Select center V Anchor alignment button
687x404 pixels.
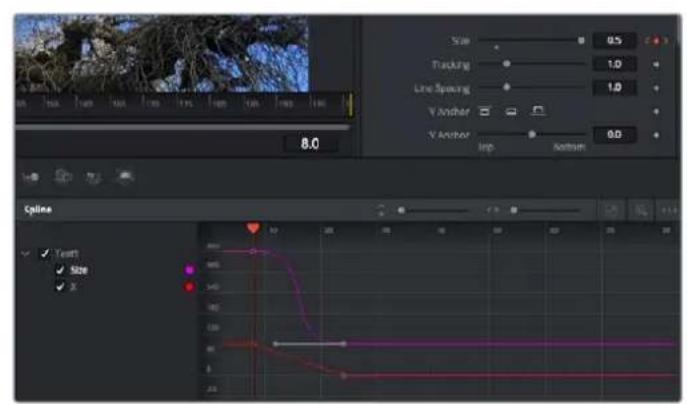coord(511,112)
